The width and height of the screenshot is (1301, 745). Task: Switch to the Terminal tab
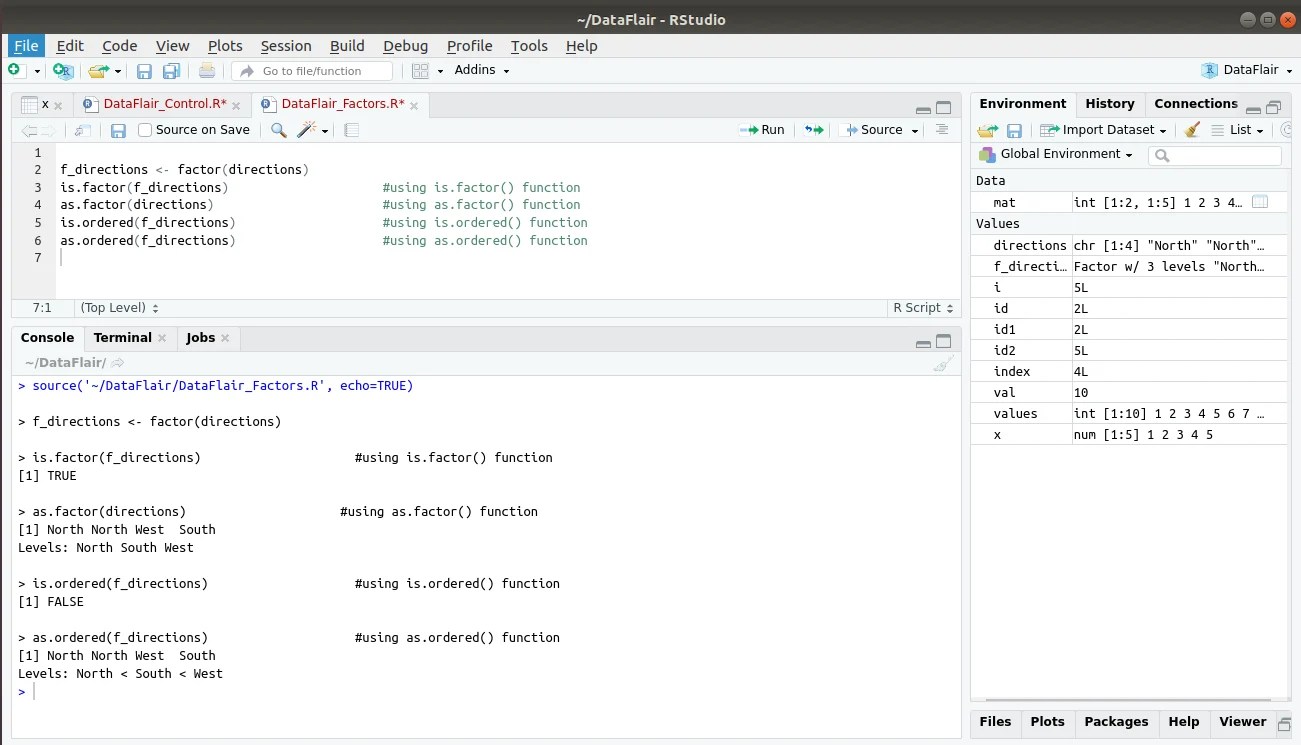122,337
